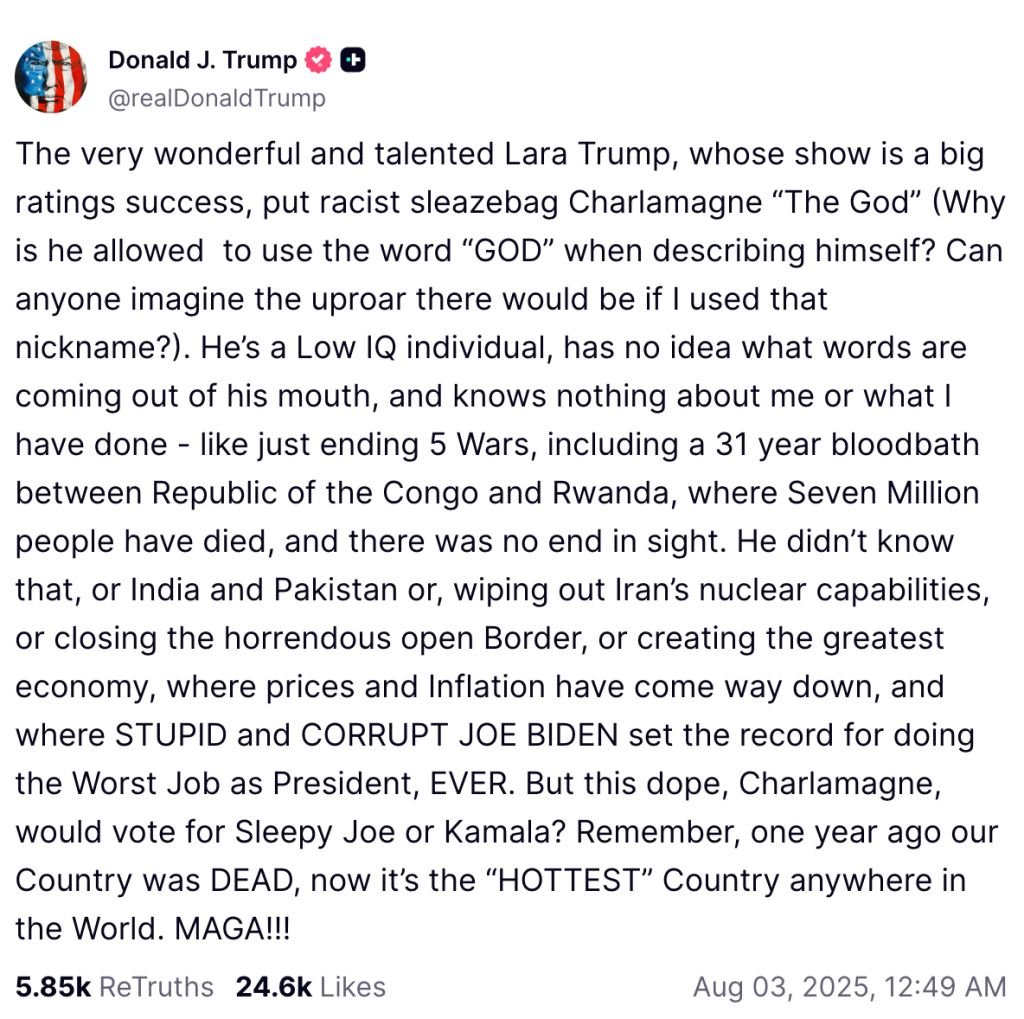Click the Likes label

[353, 987]
